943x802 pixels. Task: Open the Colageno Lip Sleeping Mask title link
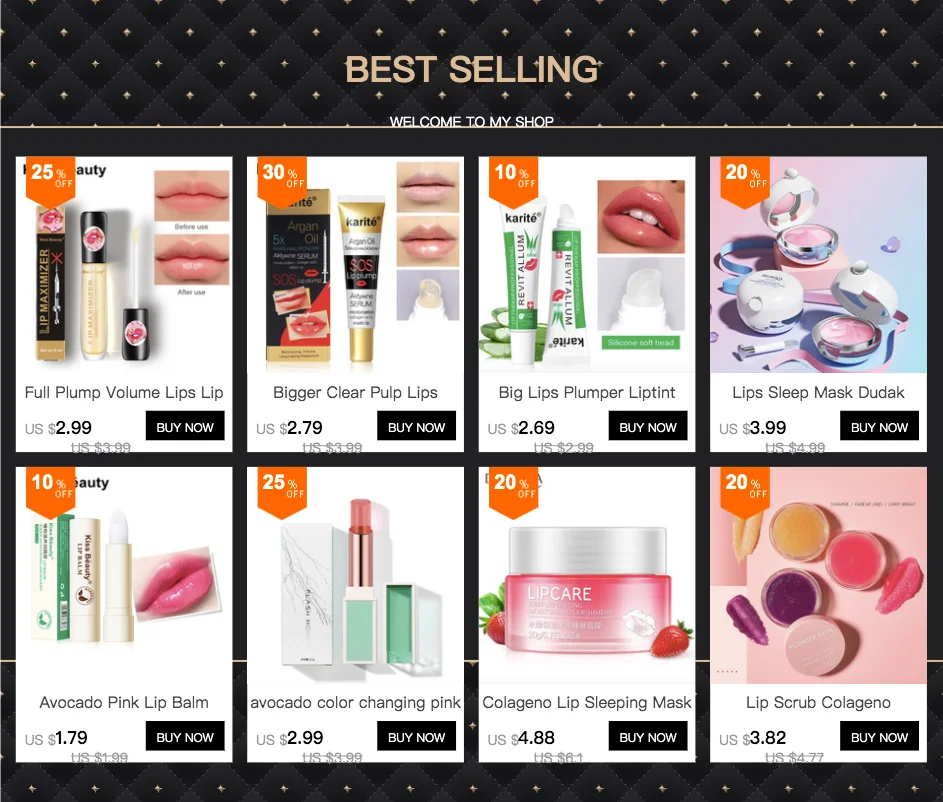[587, 702]
